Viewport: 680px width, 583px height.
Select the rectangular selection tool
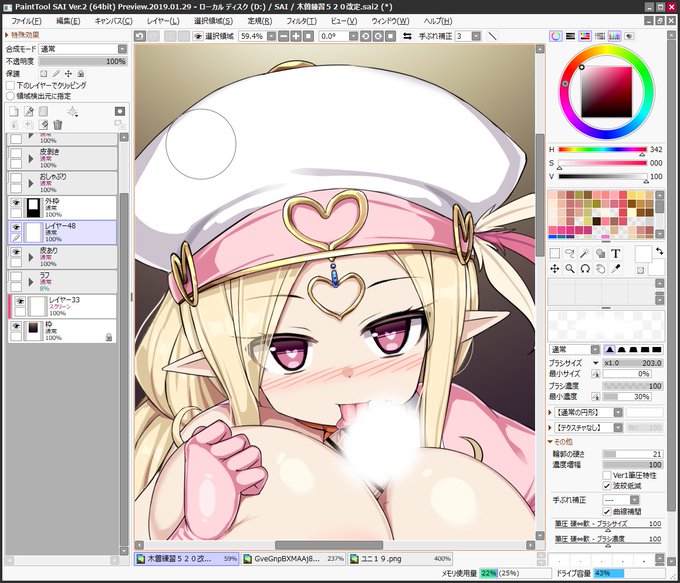click(x=555, y=253)
